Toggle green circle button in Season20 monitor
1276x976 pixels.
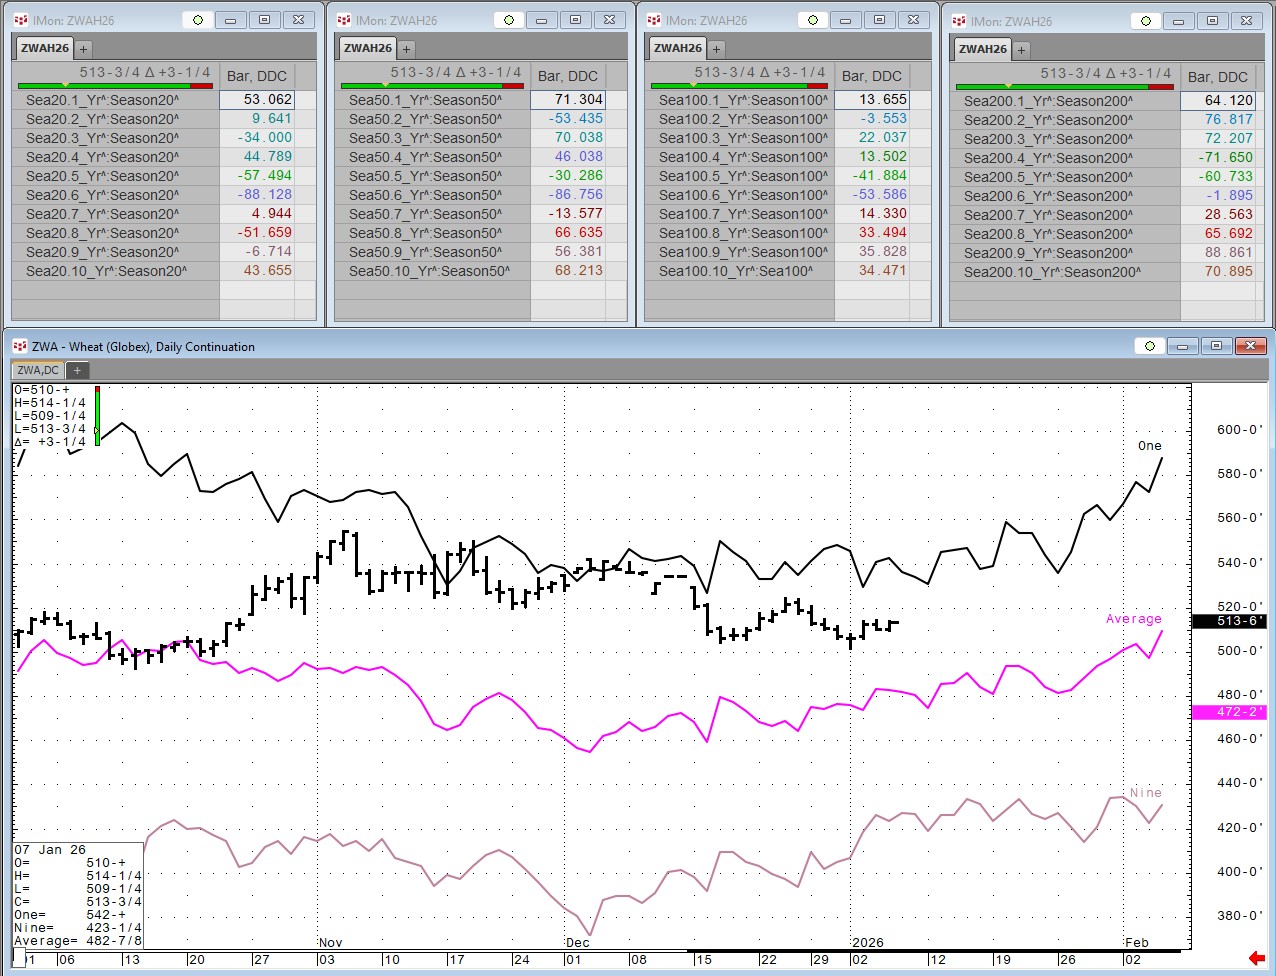[x=197, y=20]
